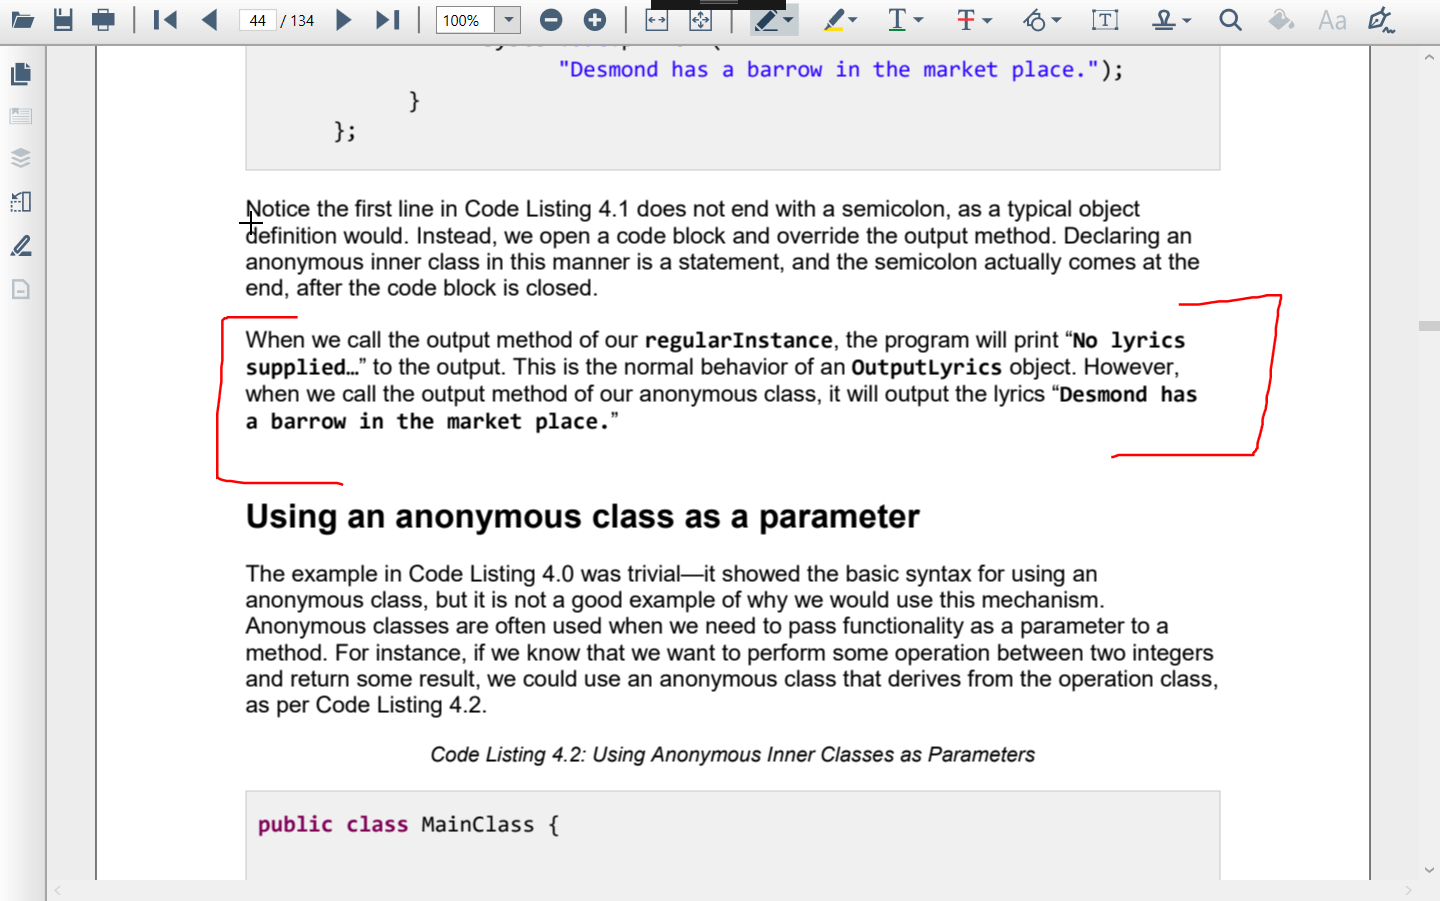Activate the signature pen tool
Screen dimensions: 1440x901
(1381, 20)
